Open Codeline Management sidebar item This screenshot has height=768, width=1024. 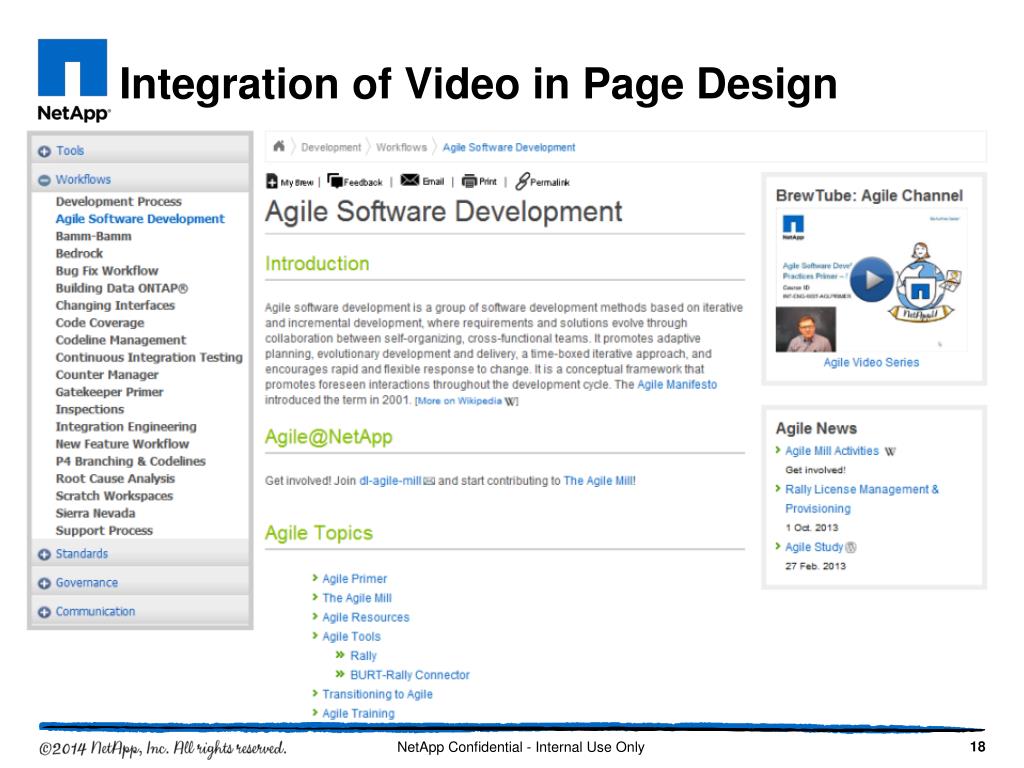(x=120, y=340)
